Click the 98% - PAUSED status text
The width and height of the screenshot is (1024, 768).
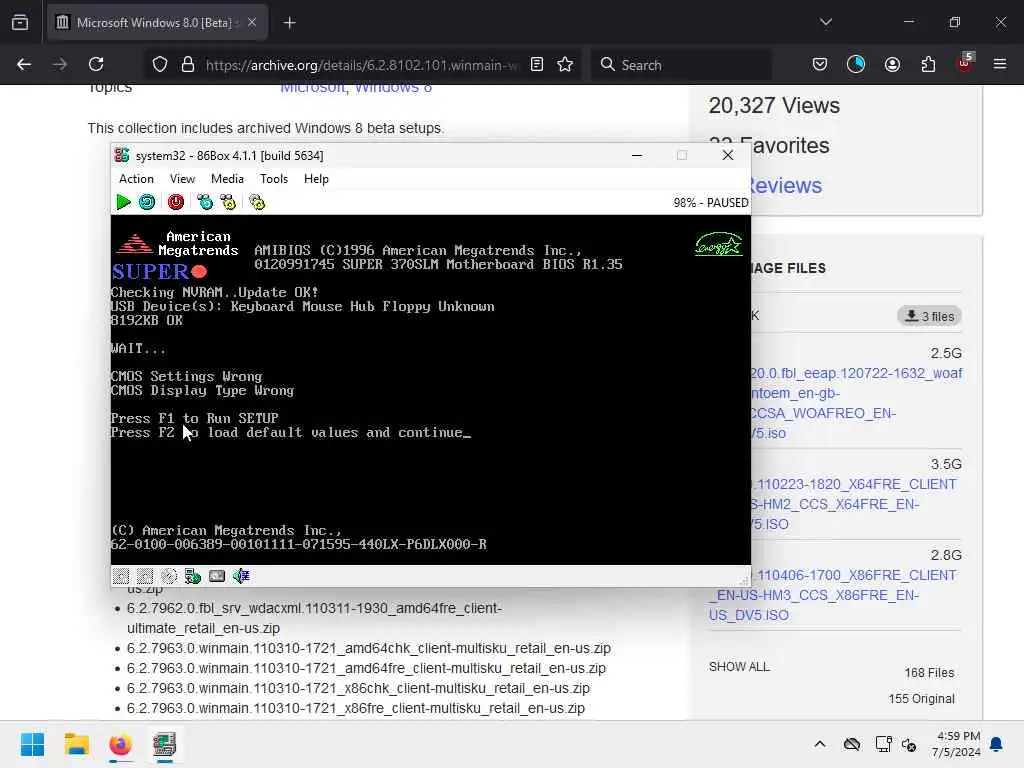coord(711,203)
